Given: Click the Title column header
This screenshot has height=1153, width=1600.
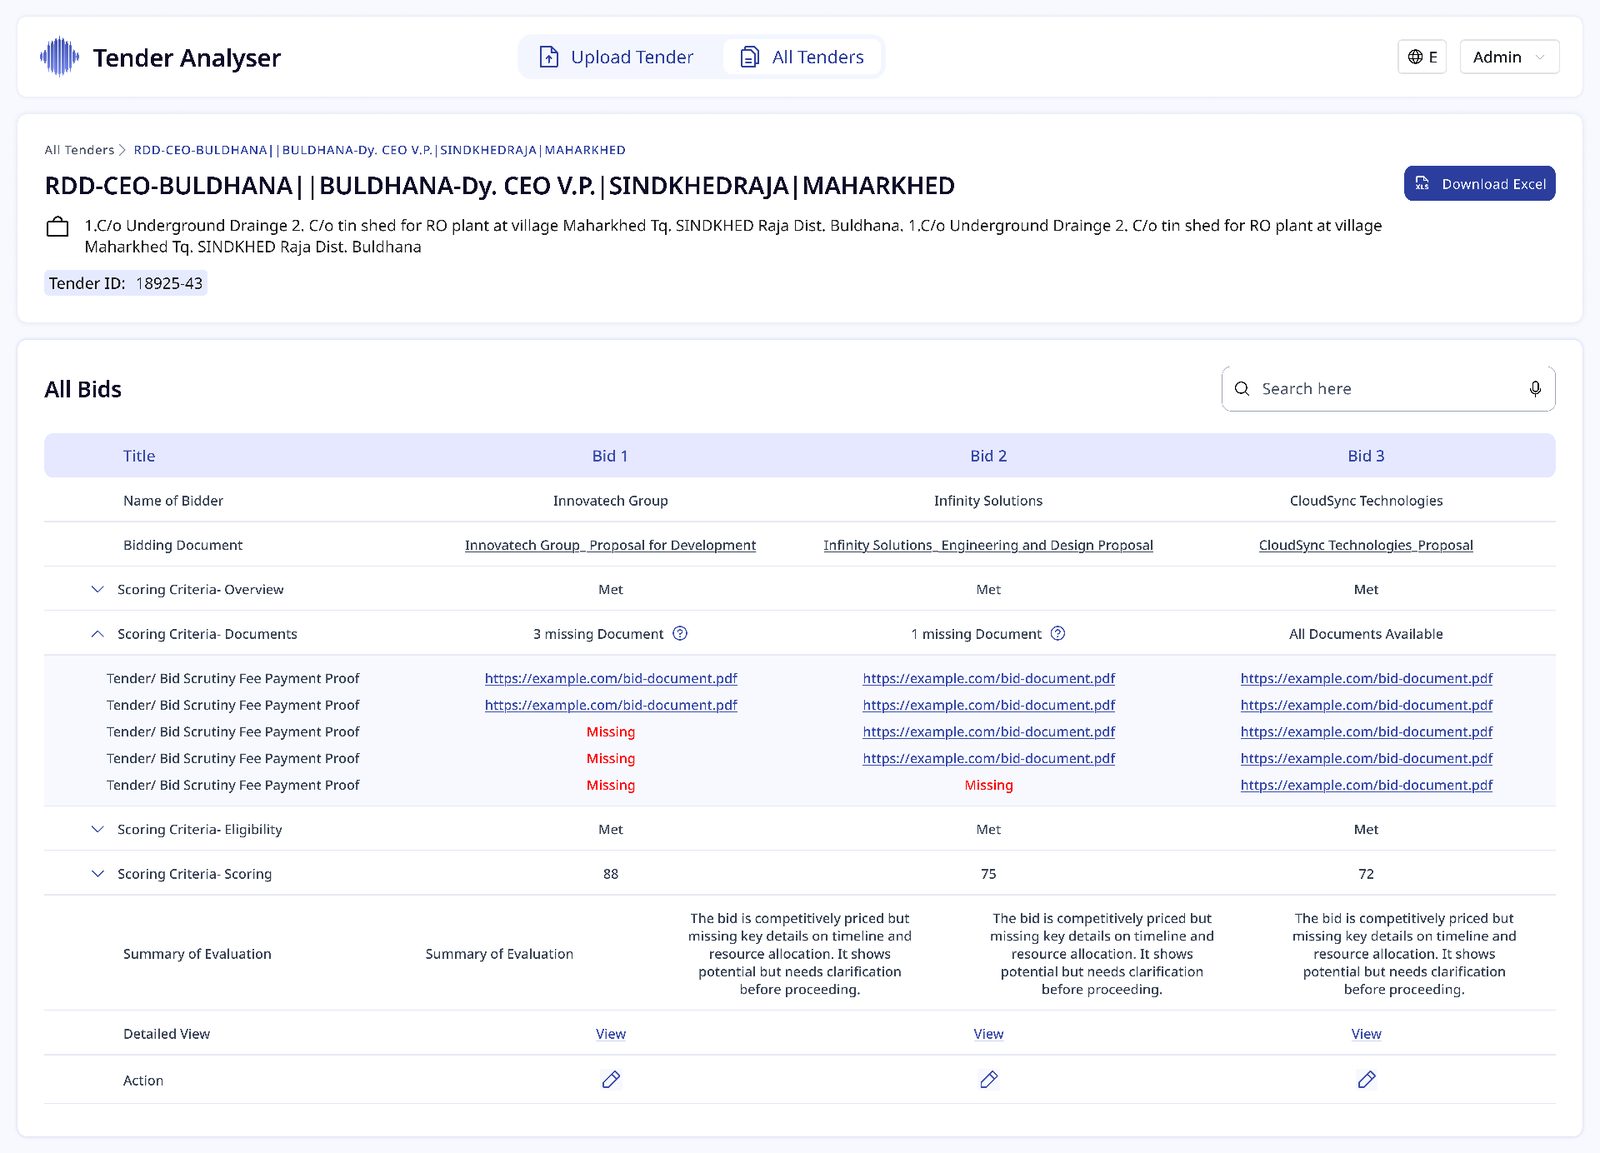Looking at the screenshot, I should point(139,456).
